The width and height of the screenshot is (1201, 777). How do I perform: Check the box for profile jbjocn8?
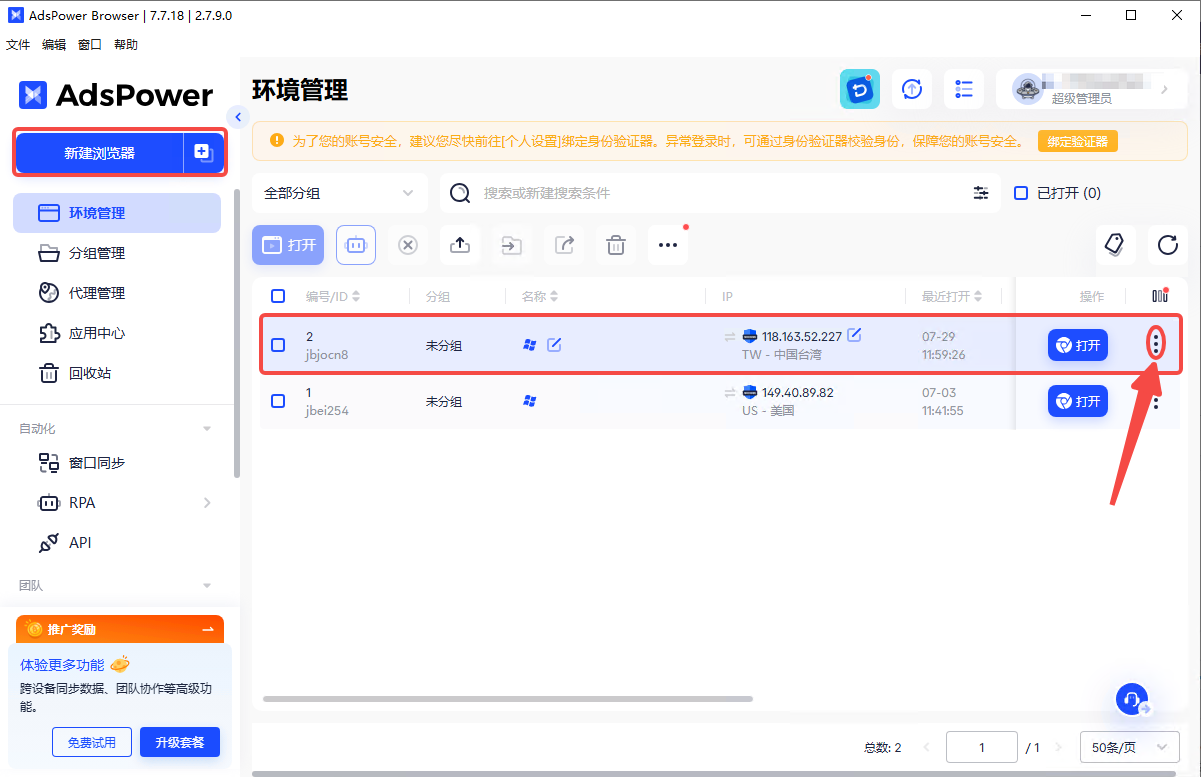point(278,345)
